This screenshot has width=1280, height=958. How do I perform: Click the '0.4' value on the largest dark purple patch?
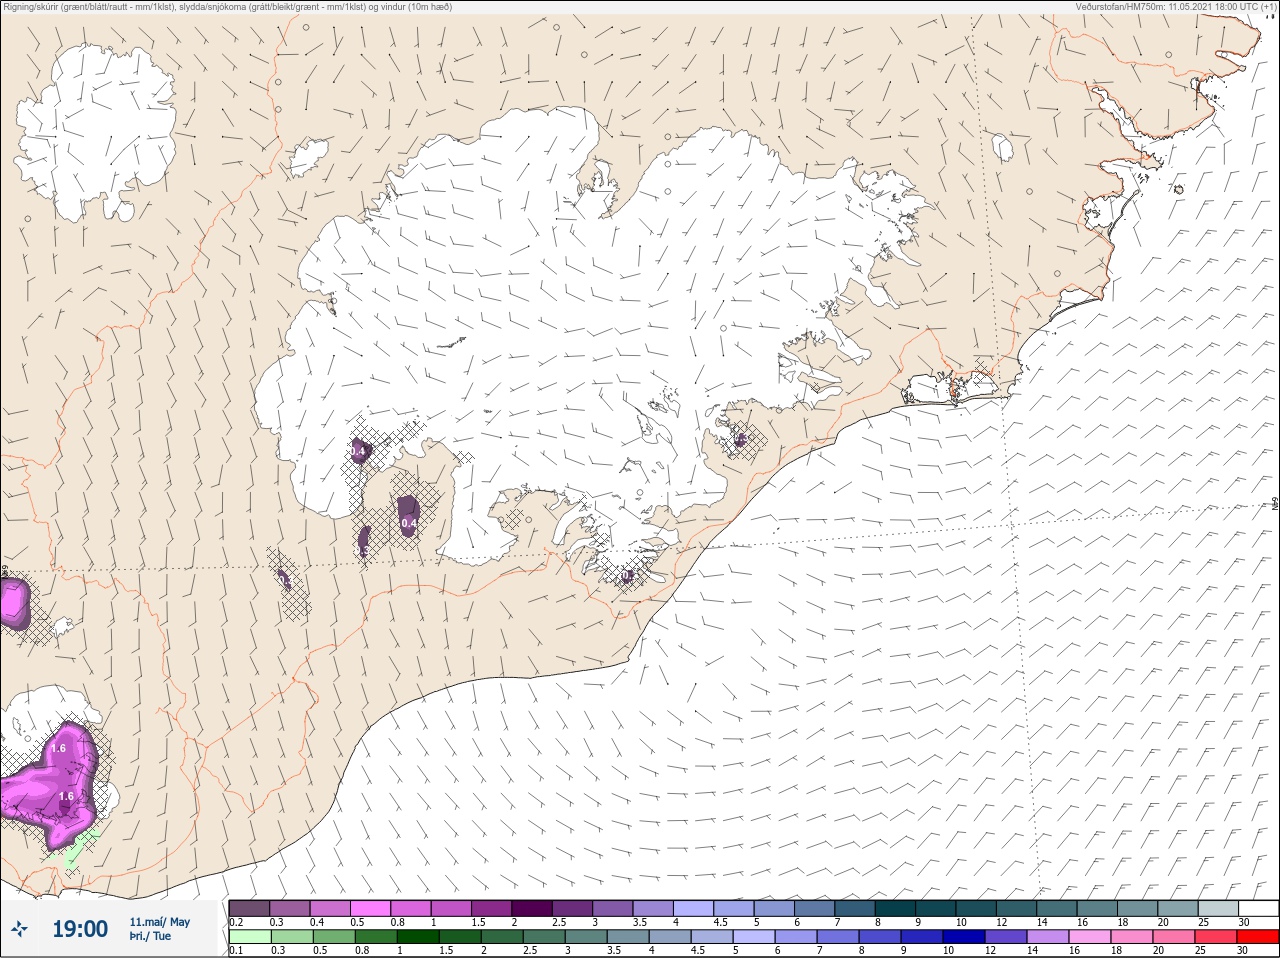[409, 522]
